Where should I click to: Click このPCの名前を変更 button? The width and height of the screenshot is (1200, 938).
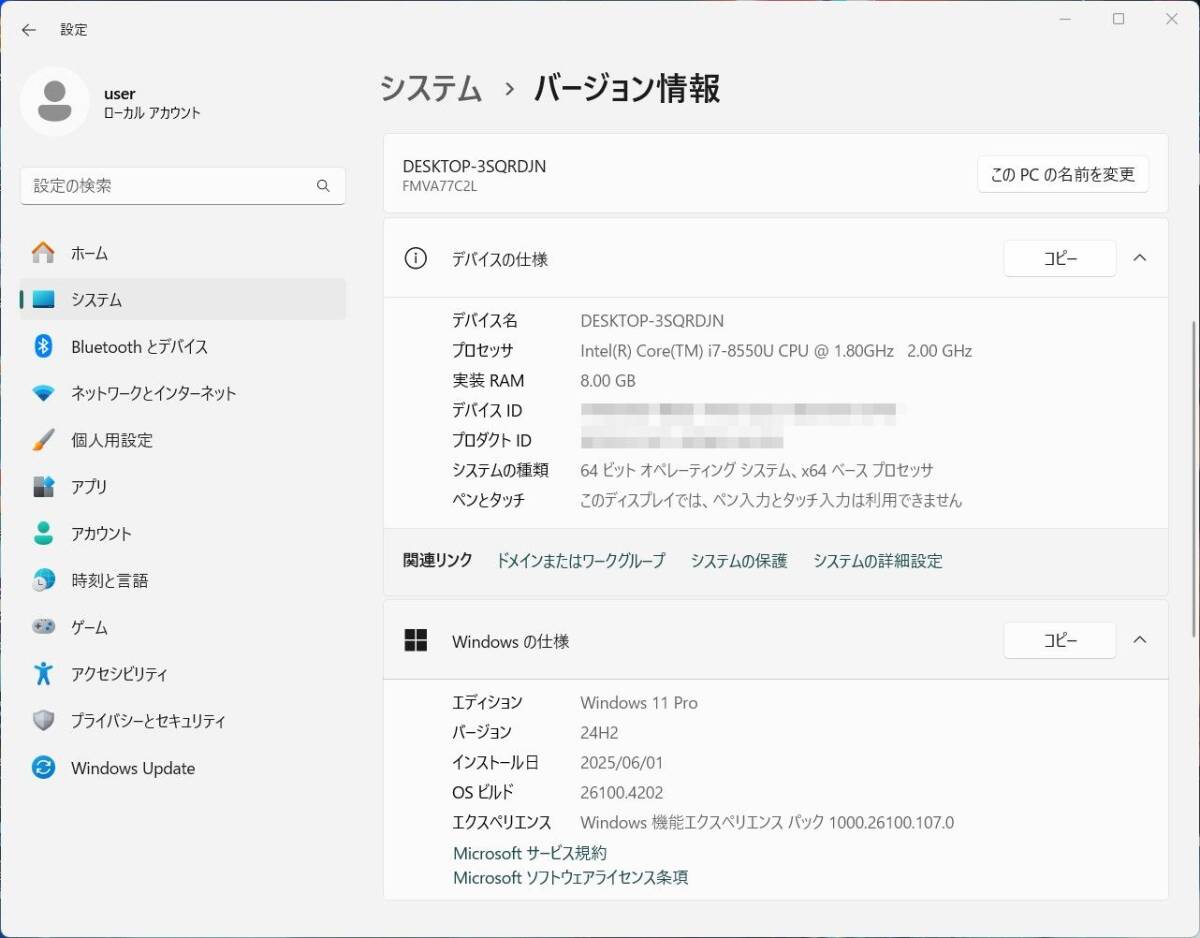coord(1063,174)
